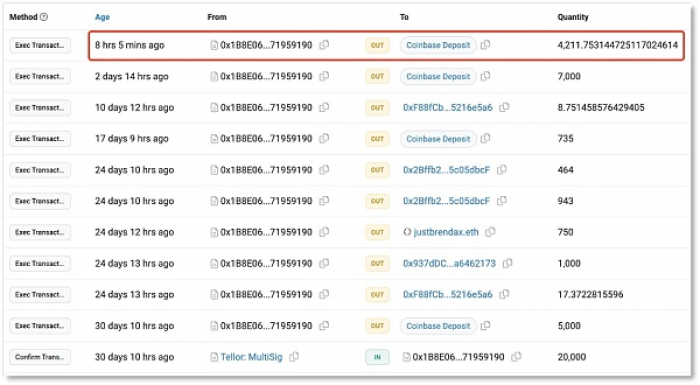This screenshot has width=700, height=385.
Task: Toggle the Age column date format
Action: click(102, 17)
